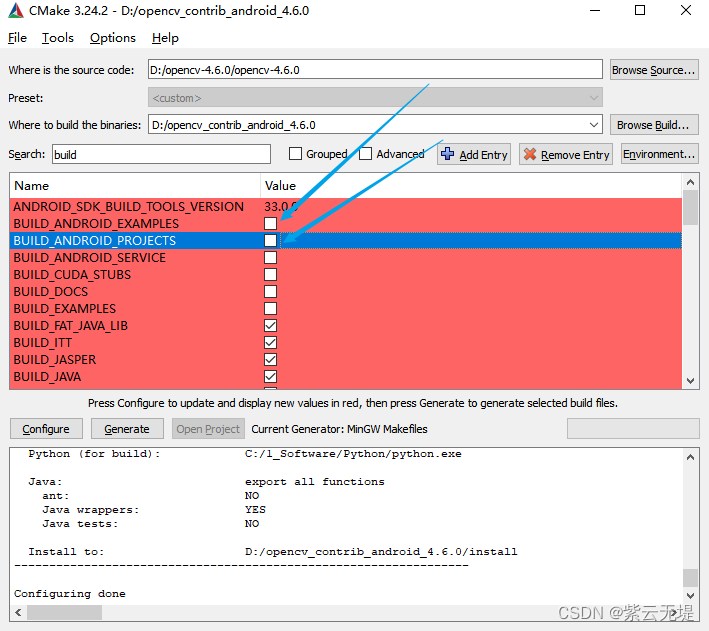
Task: Click the Environment button
Action: pos(659,154)
